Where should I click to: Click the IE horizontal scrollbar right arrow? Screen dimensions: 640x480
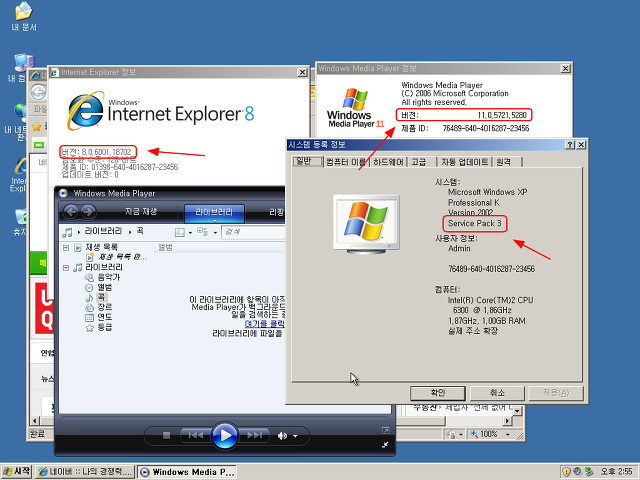pos(508,421)
